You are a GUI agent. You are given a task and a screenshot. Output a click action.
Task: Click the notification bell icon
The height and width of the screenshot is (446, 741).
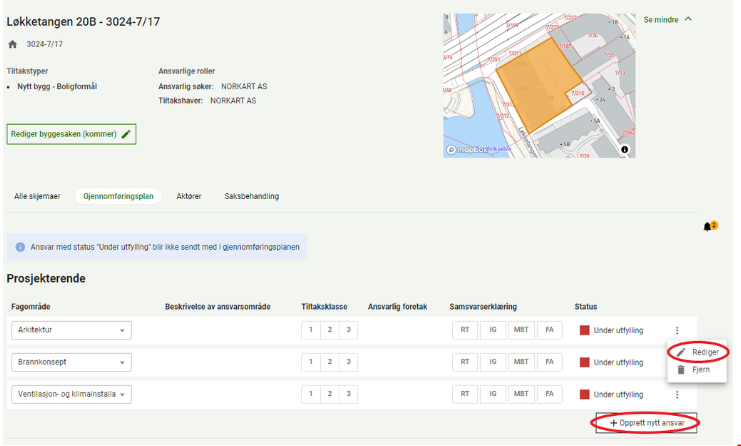(x=708, y=227)
